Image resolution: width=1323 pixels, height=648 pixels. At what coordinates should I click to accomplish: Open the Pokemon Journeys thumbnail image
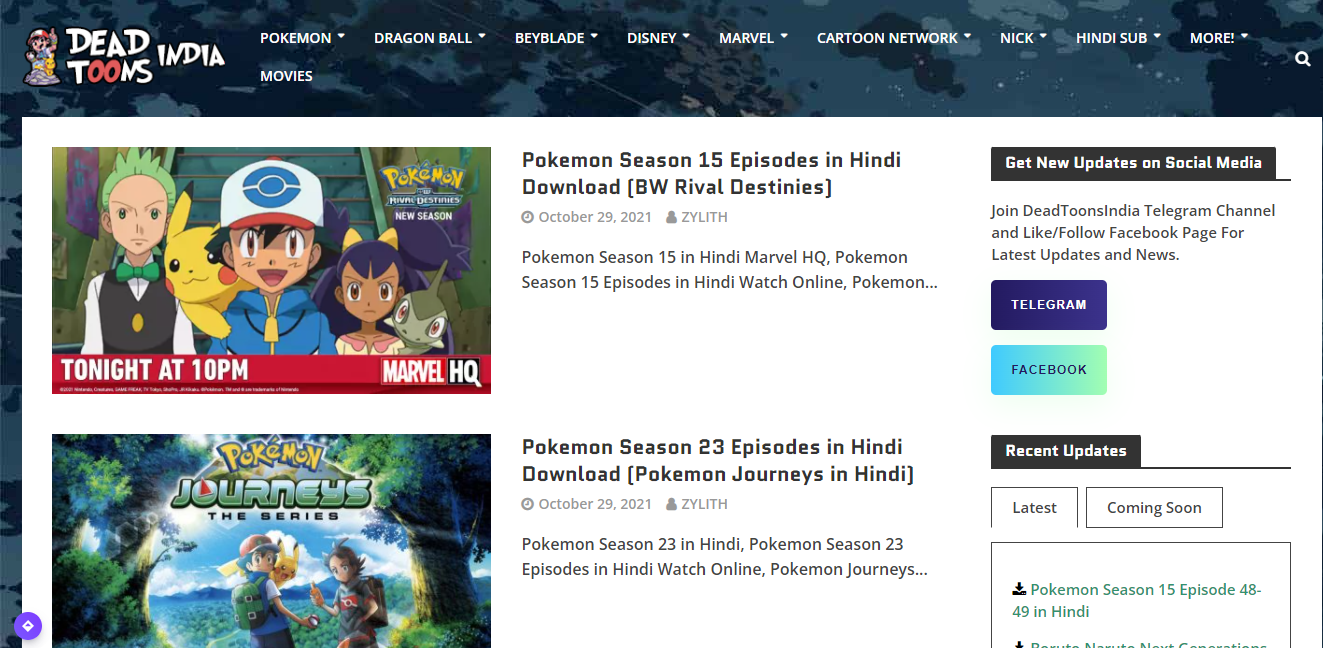coord(271,541)
